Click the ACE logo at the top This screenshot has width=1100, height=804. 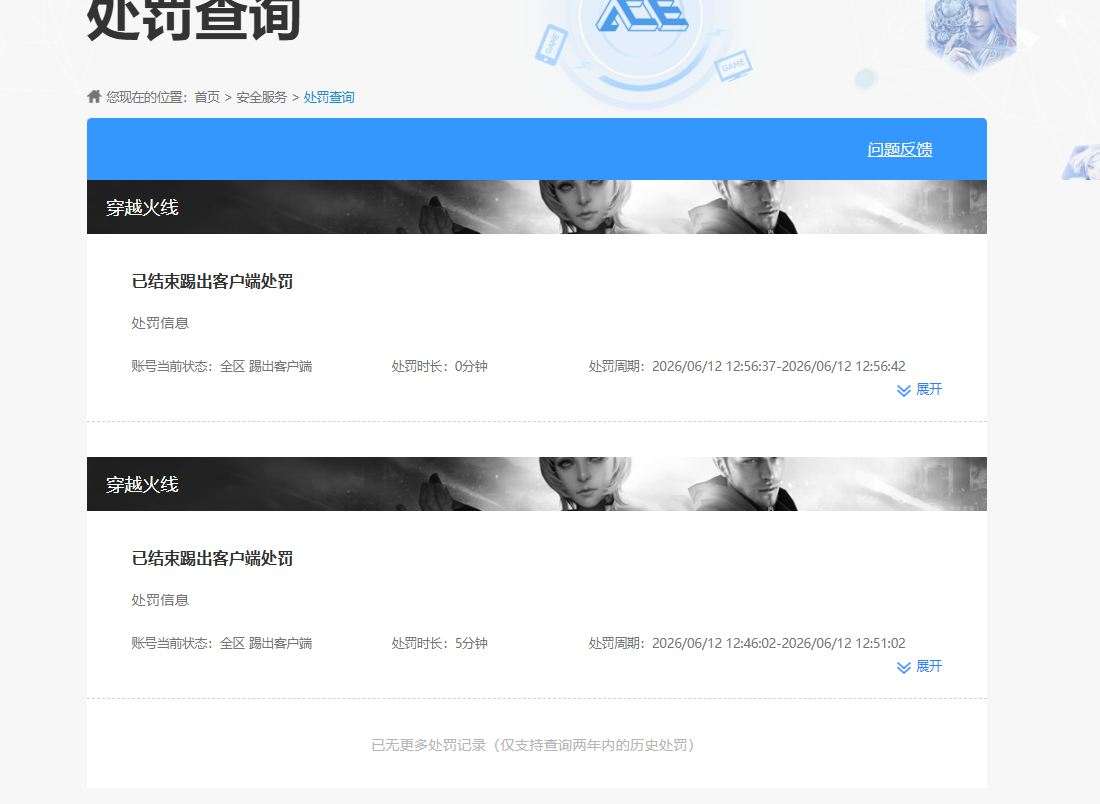click(x=642, y=15)
